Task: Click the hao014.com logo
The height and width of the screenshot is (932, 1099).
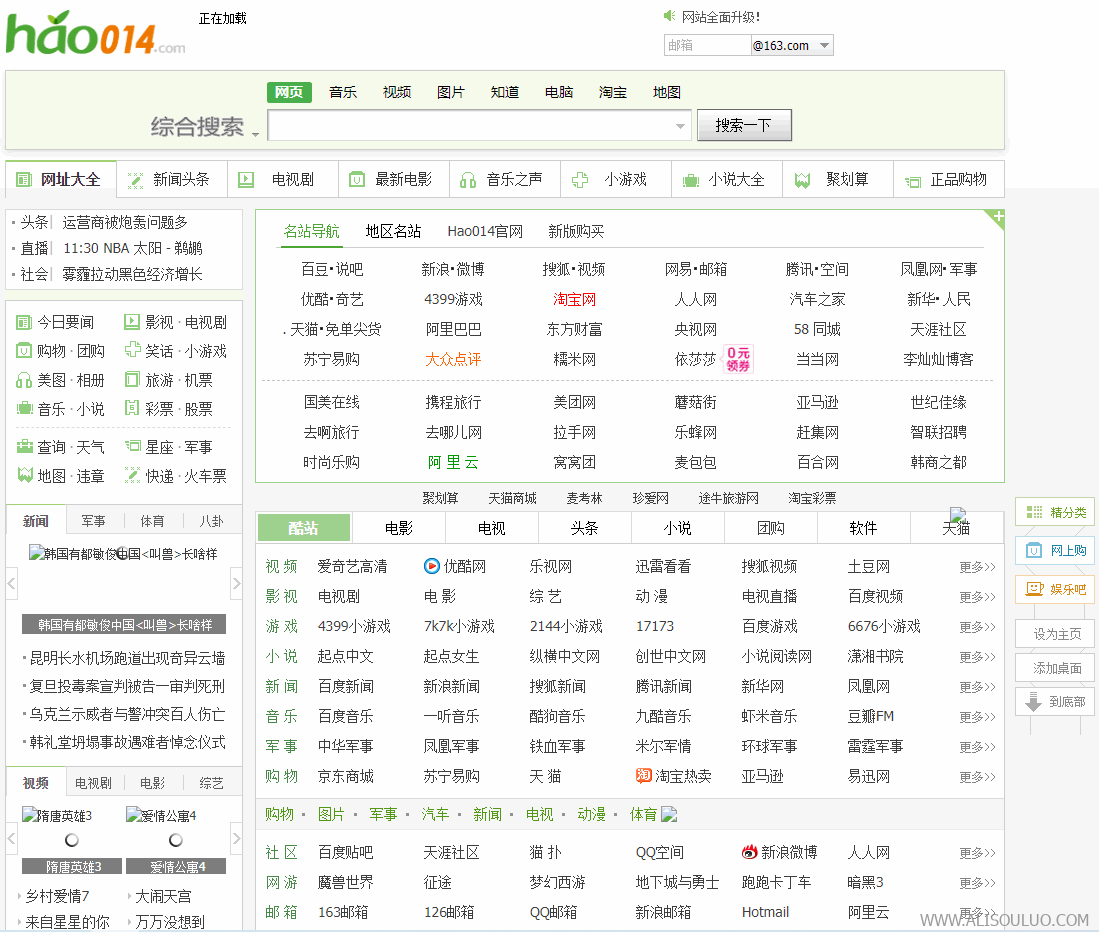Action: [x=95, y=34]
